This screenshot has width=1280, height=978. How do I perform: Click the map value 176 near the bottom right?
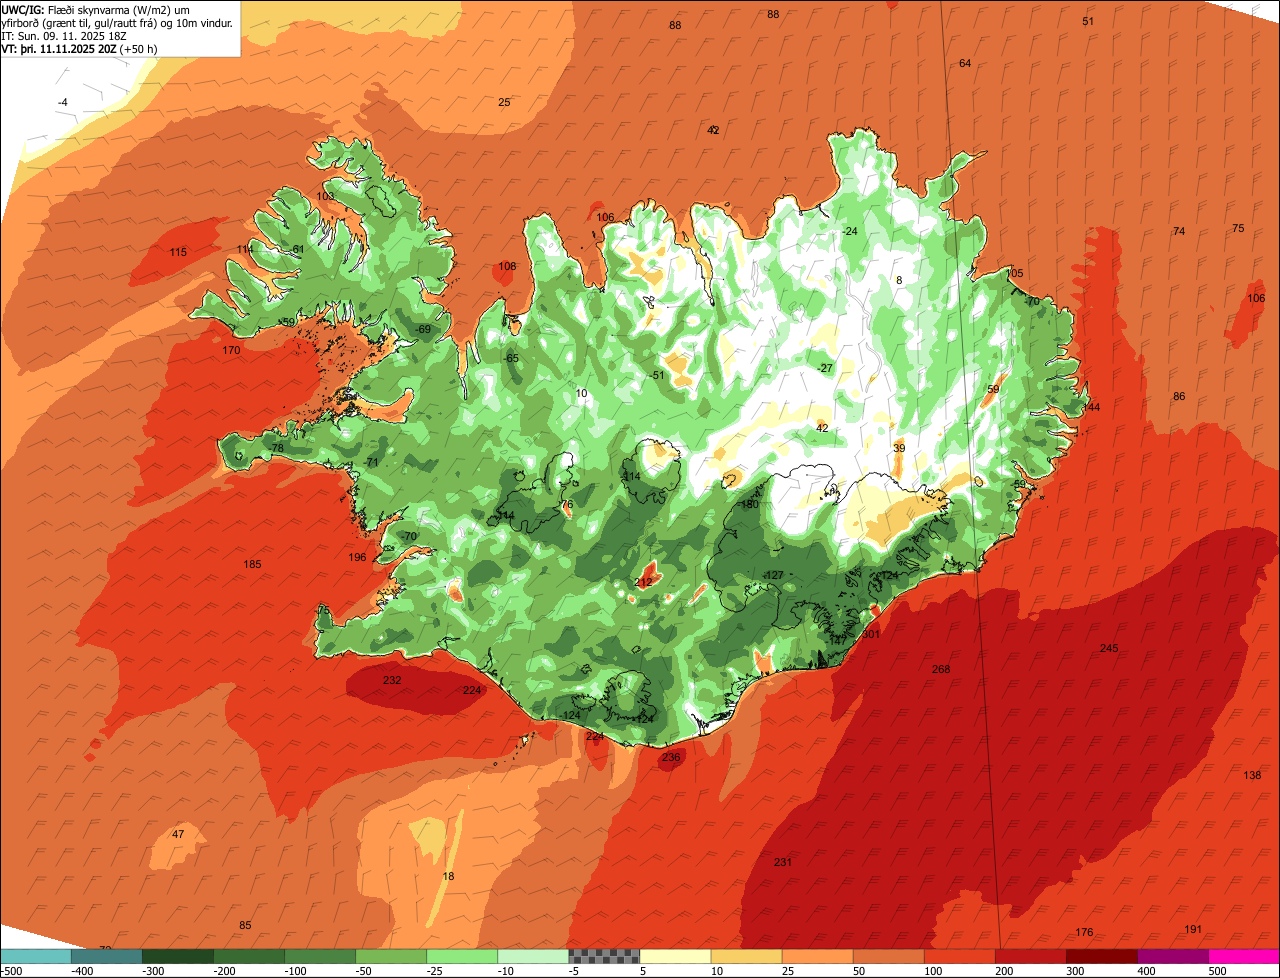click(x=1084, y=932)
